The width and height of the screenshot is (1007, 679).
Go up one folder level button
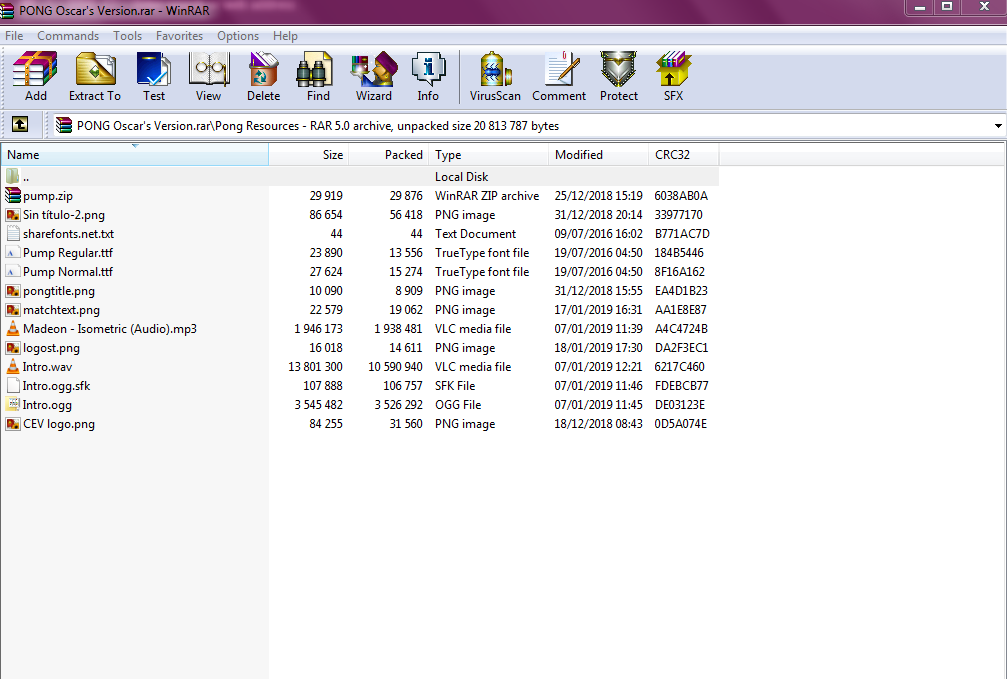(20, 125)
